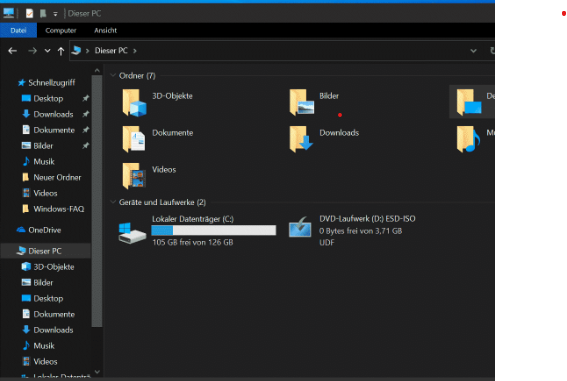Select the Lokaler Datenträger (C:) drive icon
This screenshot has width=567, height=381.
[x=132, y=233]
